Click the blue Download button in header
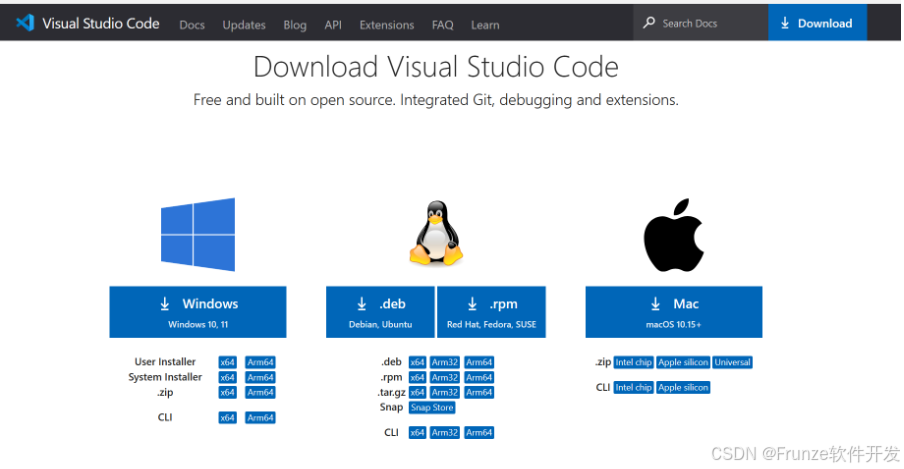This screenshot has height=469, width=904. pos(817,22)
